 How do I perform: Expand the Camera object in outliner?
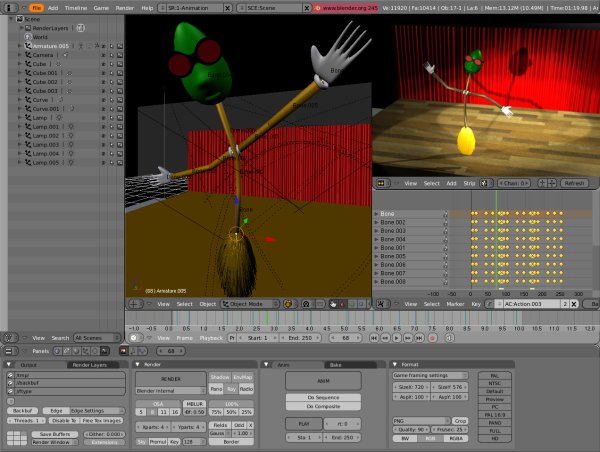coord(21,55)
